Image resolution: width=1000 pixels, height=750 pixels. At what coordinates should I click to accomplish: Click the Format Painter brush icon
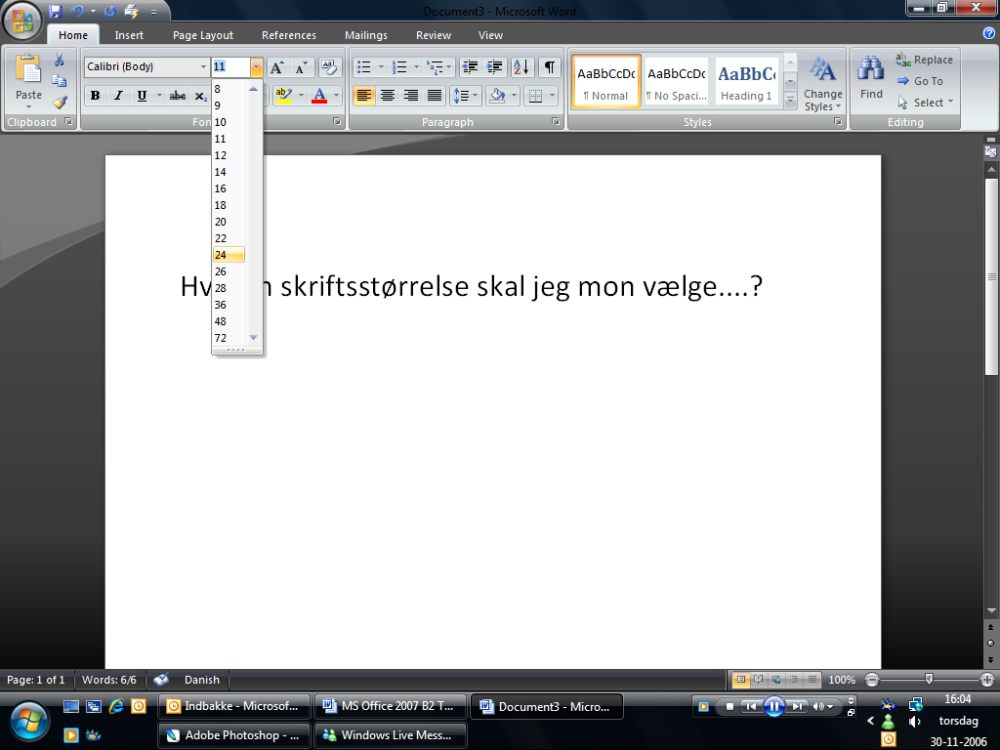click(59, 102)
